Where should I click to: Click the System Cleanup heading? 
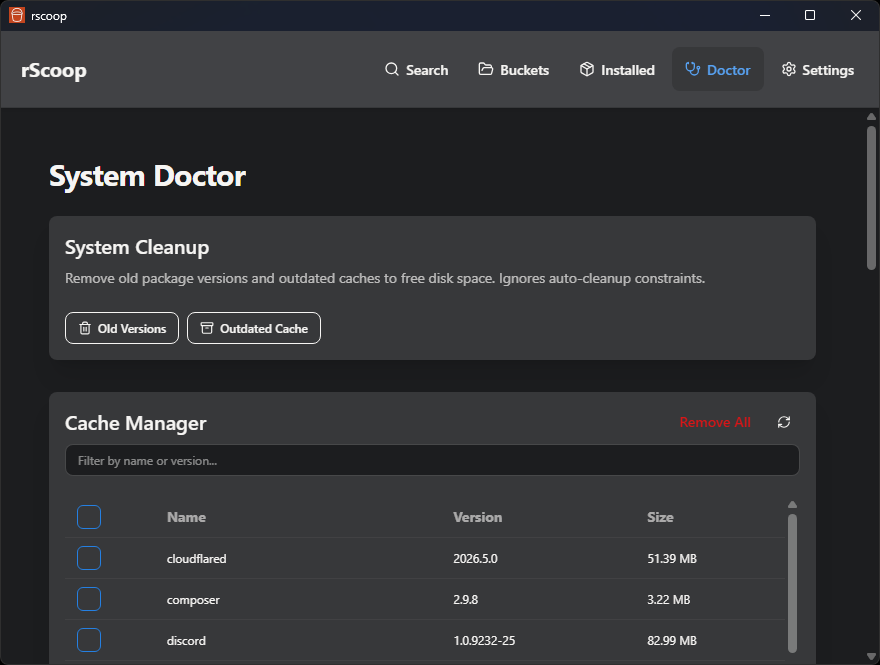(137, 247)
